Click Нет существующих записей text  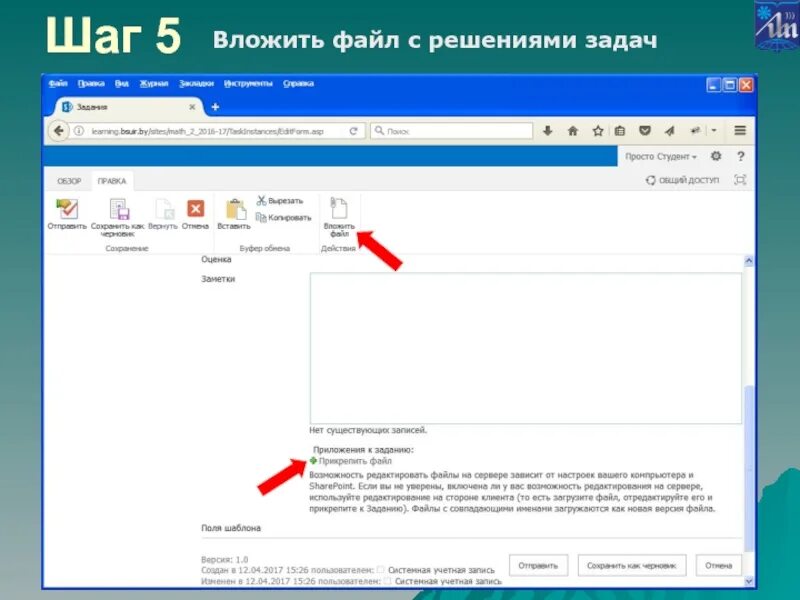[x=368, y=430]
